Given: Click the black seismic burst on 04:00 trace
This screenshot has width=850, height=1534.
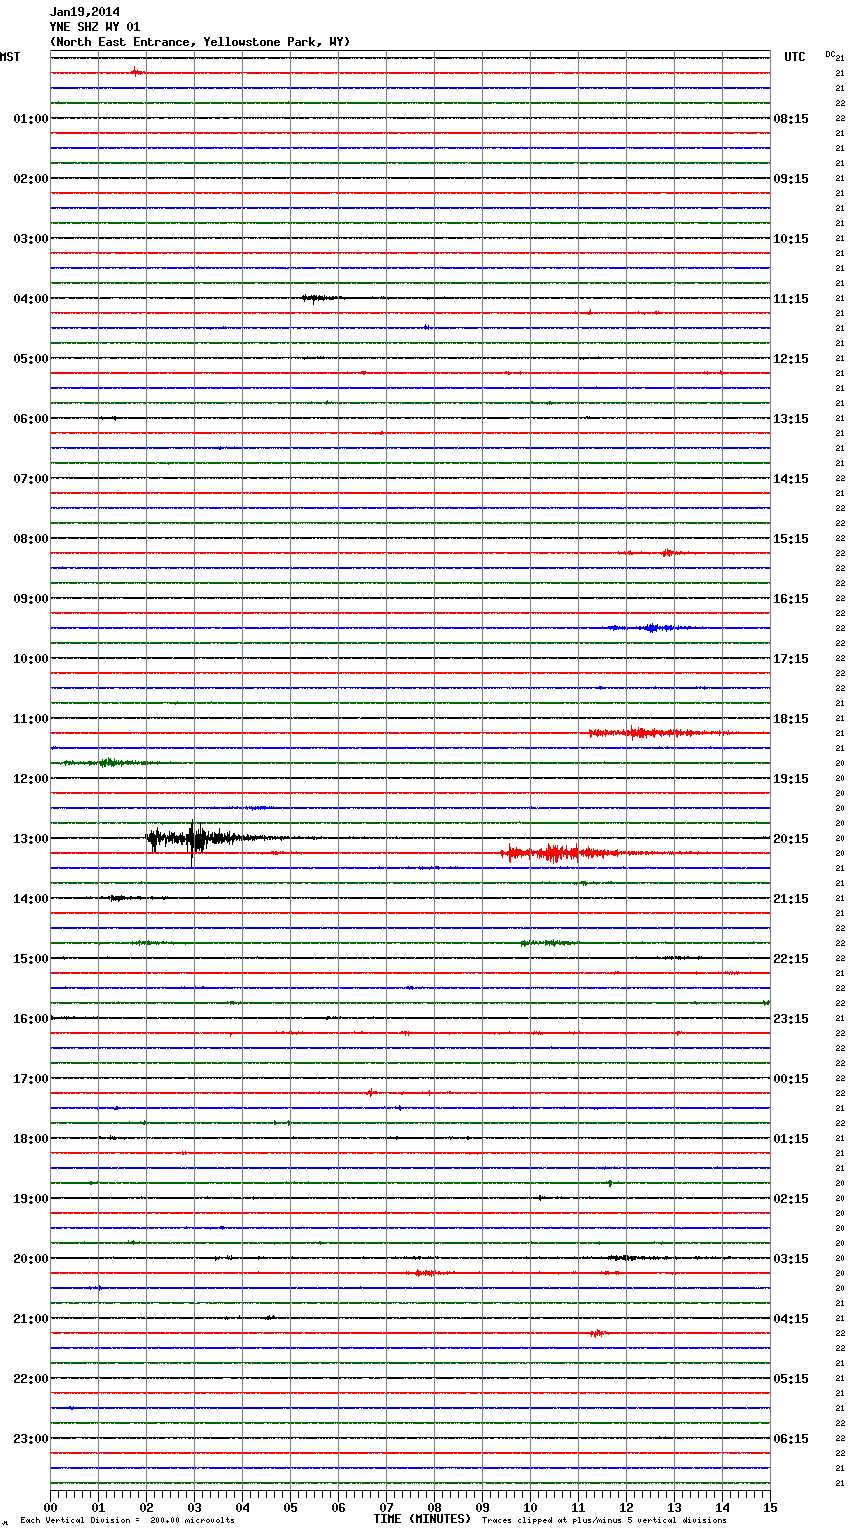Looking at the screenshot, I should (x=322, y=298).
